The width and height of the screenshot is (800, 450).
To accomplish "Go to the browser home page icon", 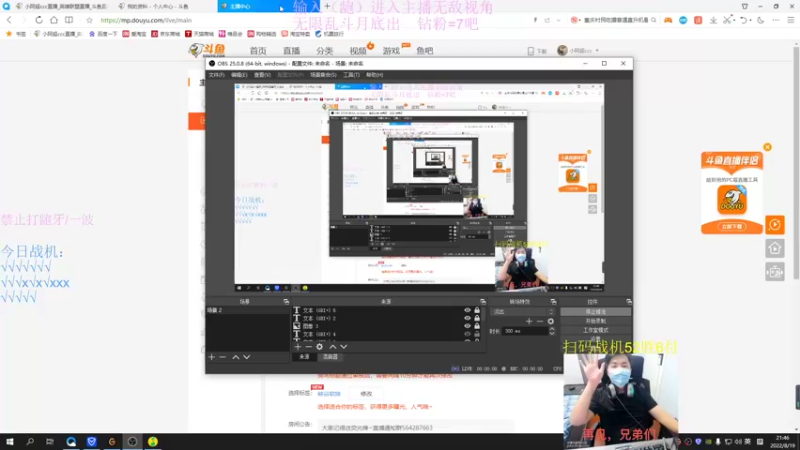I will [54, 20].
